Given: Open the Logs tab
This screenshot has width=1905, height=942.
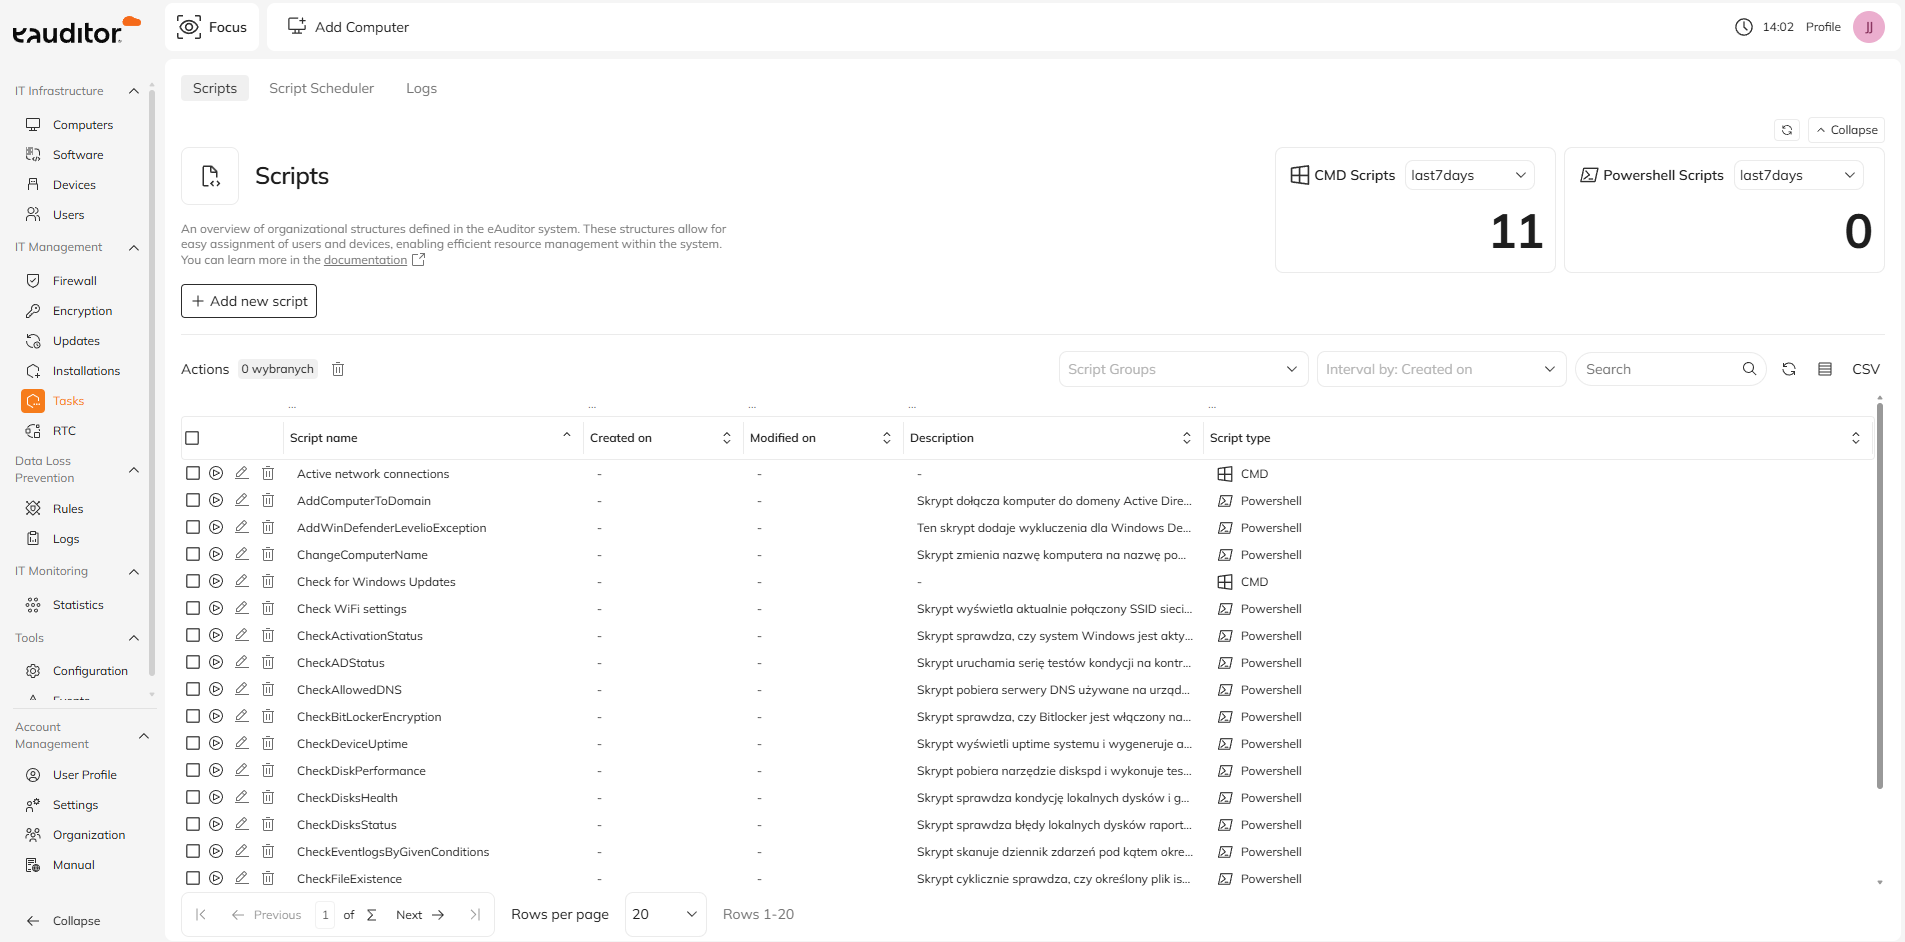Looking at the screenshot, I should click(421, 88).
